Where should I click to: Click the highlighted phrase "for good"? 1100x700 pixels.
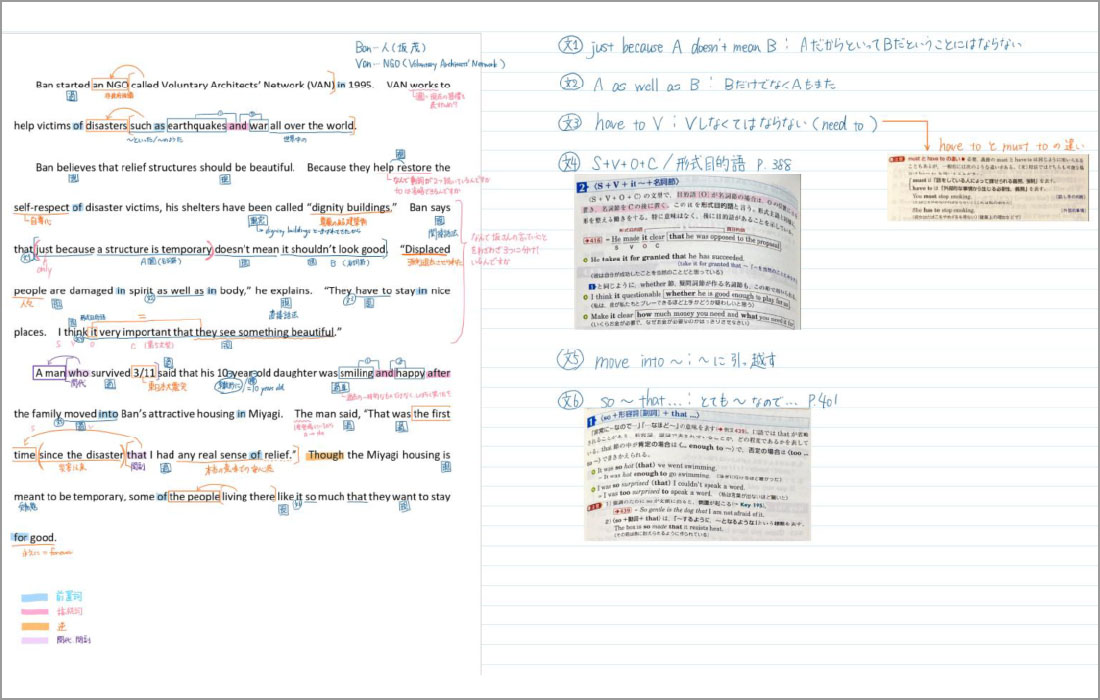pyautogui.click(x=34, y=538)
